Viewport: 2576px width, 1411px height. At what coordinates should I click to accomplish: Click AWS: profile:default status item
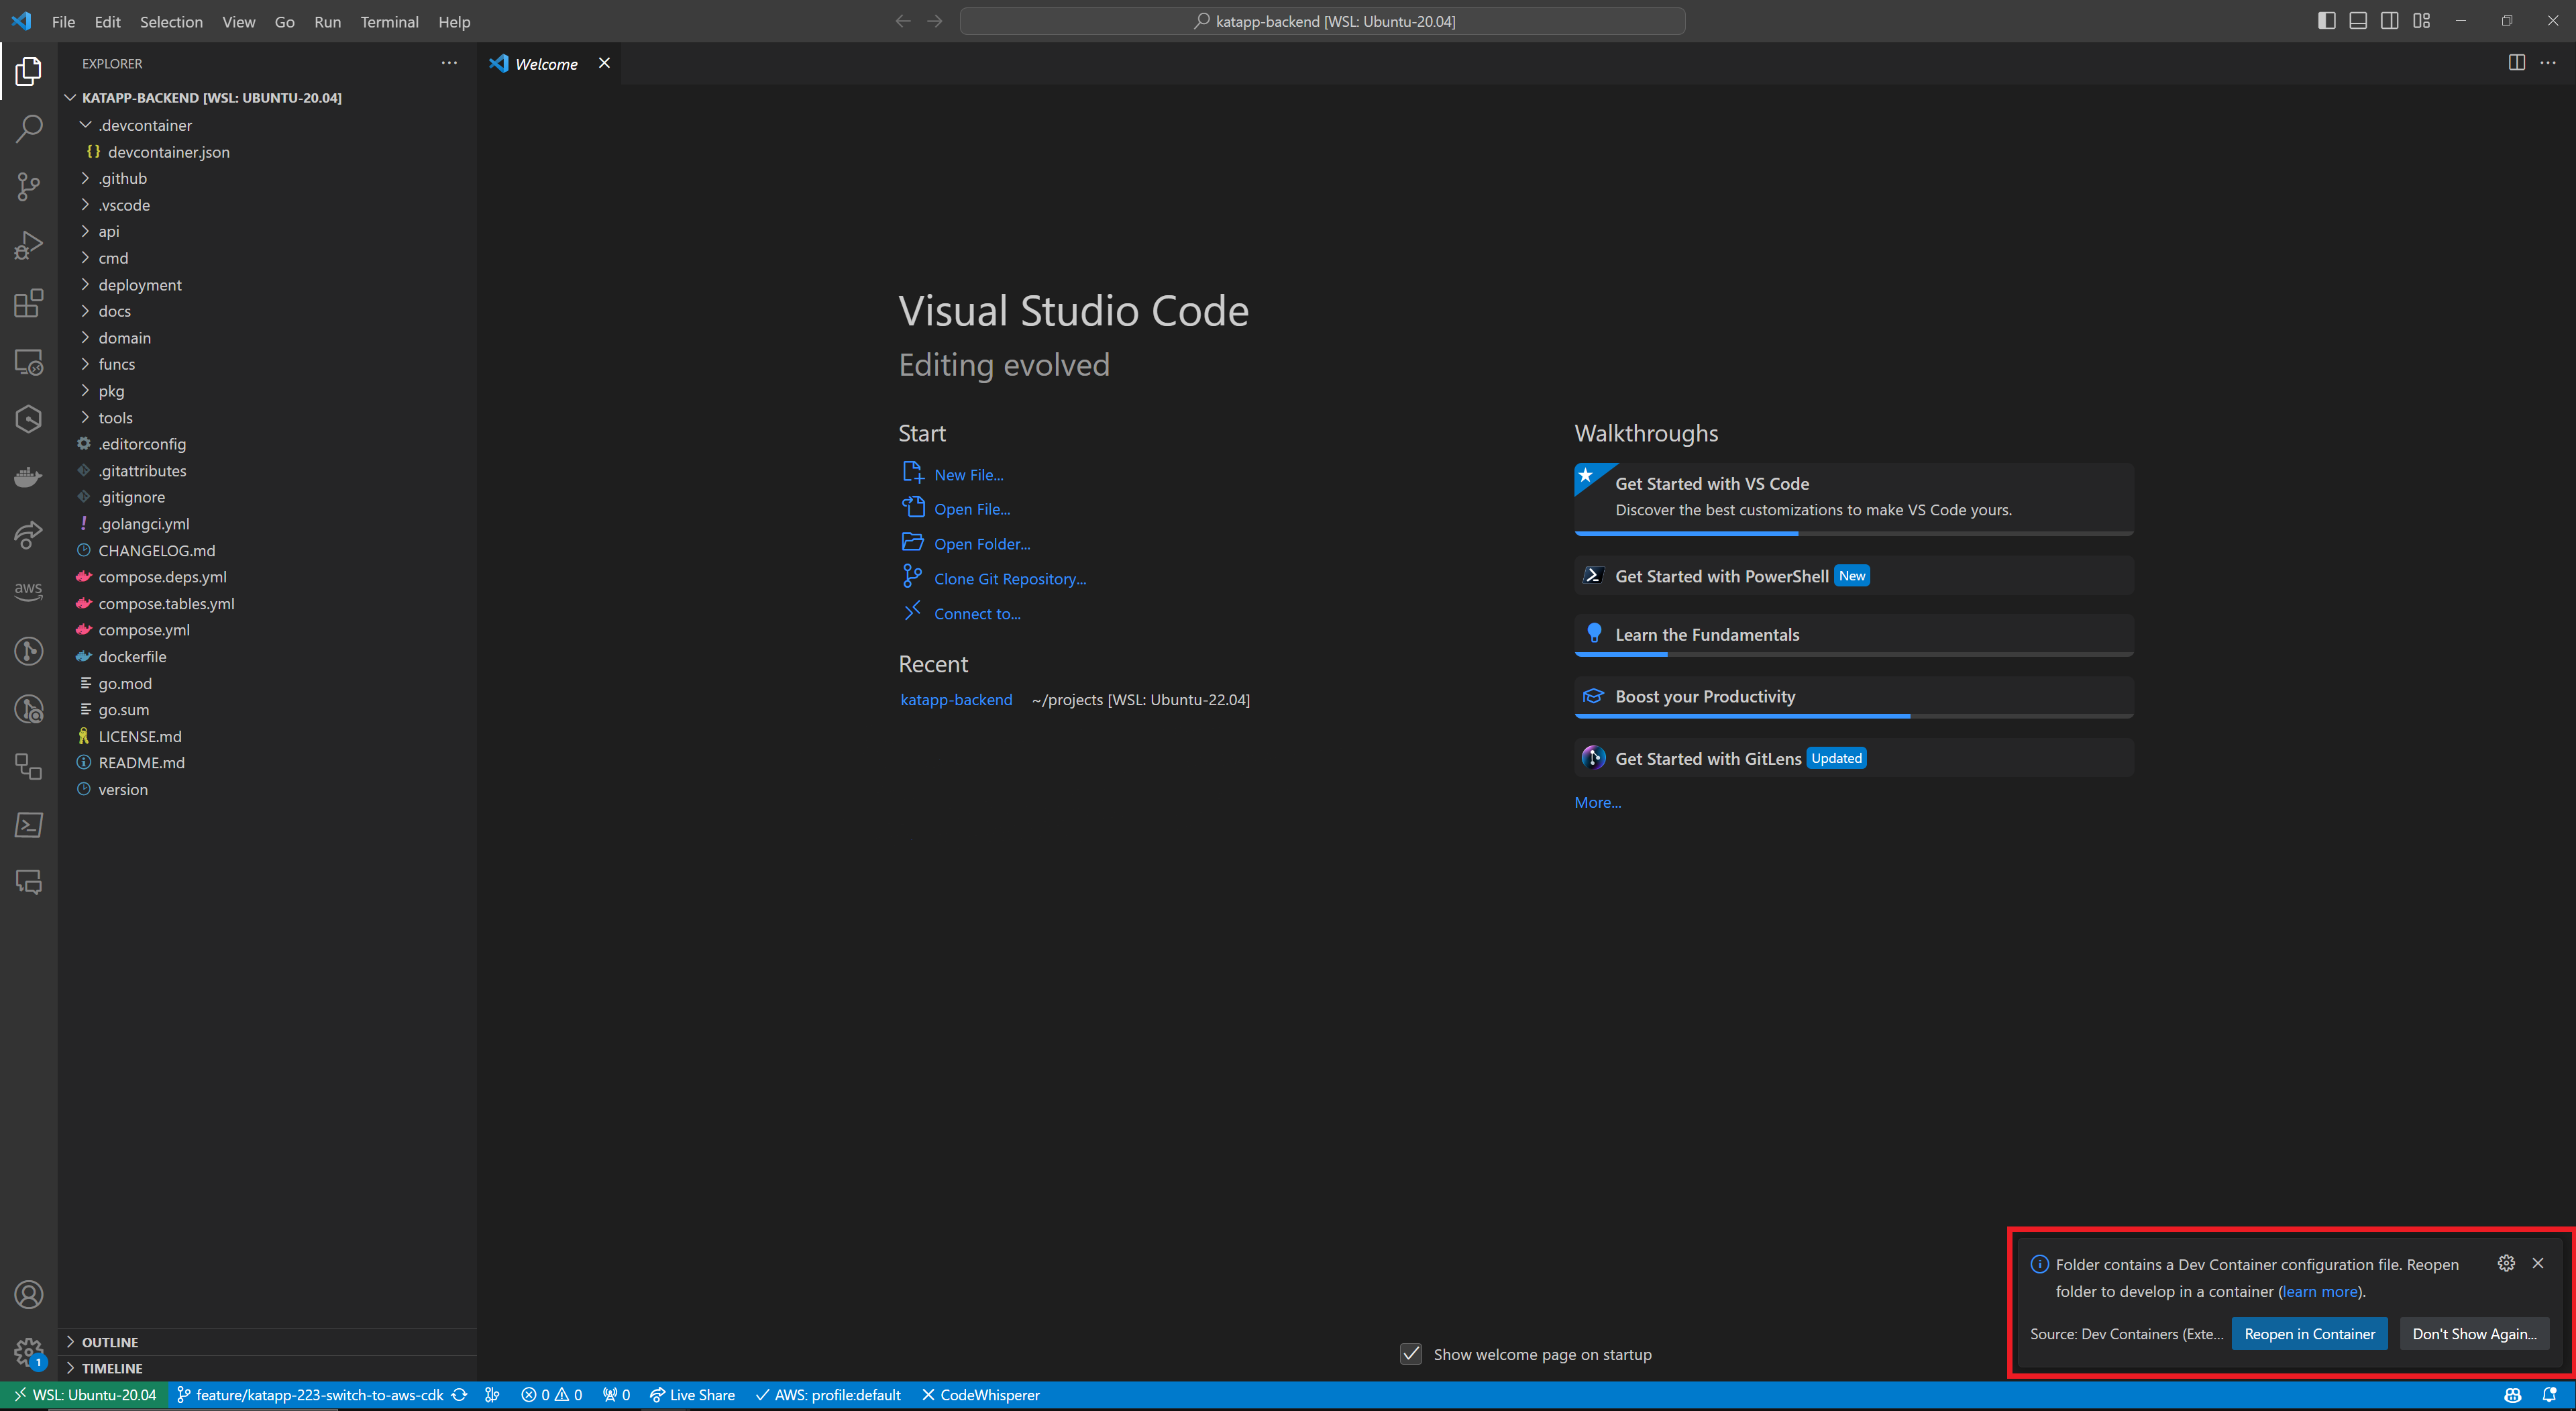(x=828, y=1395)
